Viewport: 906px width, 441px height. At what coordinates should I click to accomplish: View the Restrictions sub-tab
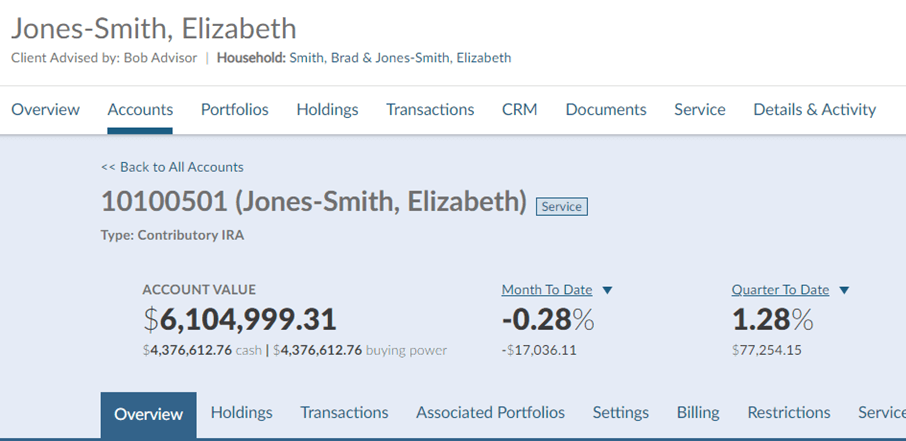pos(789,413)
